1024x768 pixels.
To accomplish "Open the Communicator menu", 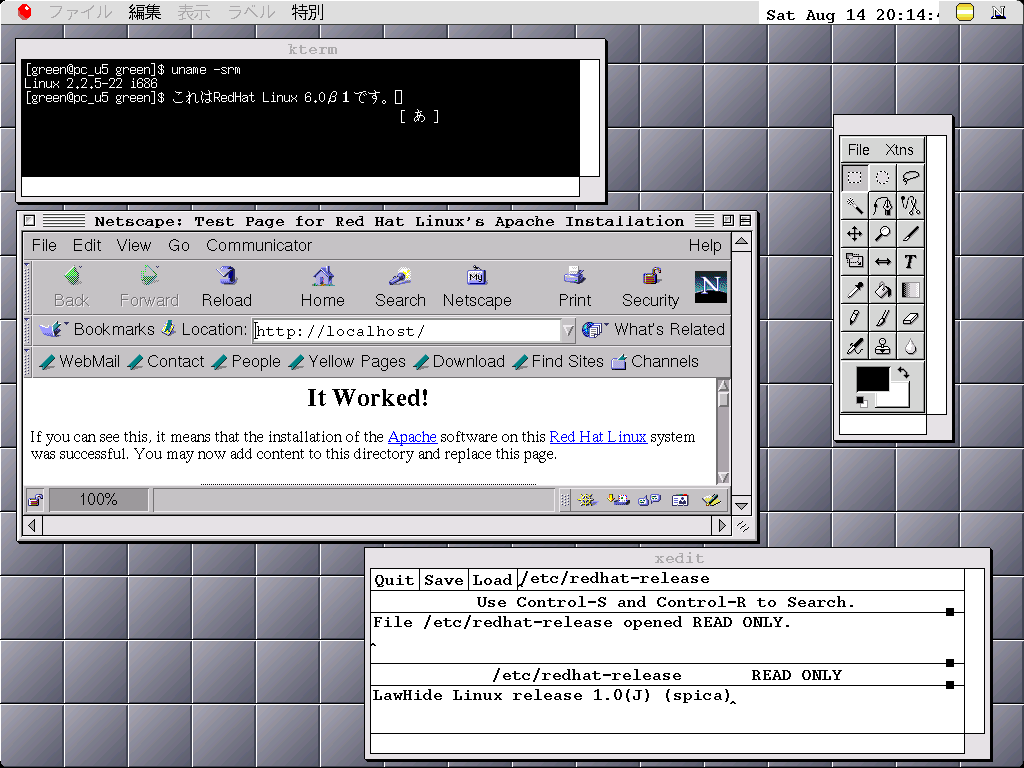I will [259, 246].
